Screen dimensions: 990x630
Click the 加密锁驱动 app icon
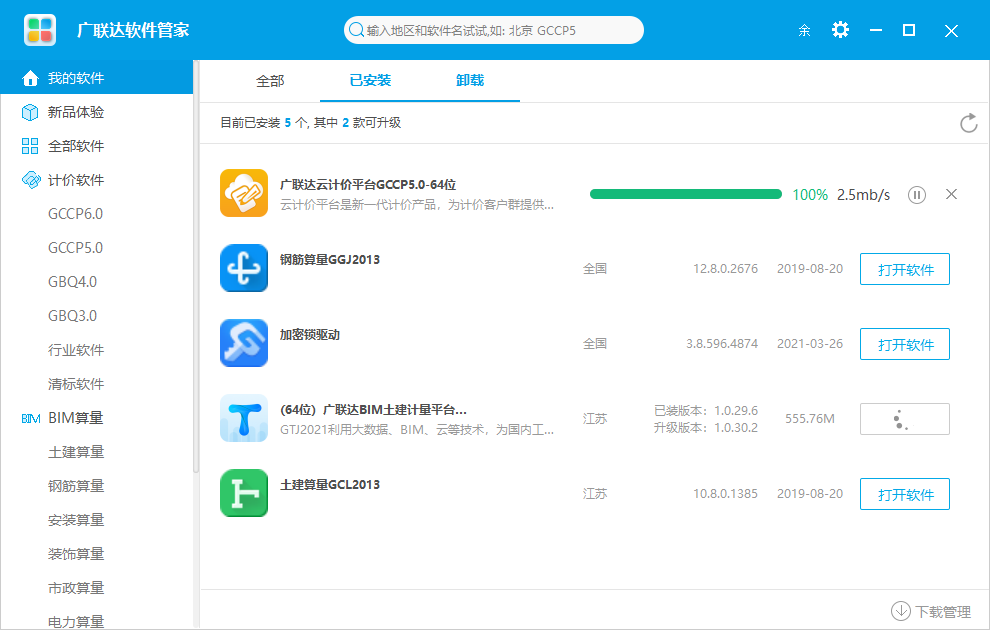coord(244,343)
